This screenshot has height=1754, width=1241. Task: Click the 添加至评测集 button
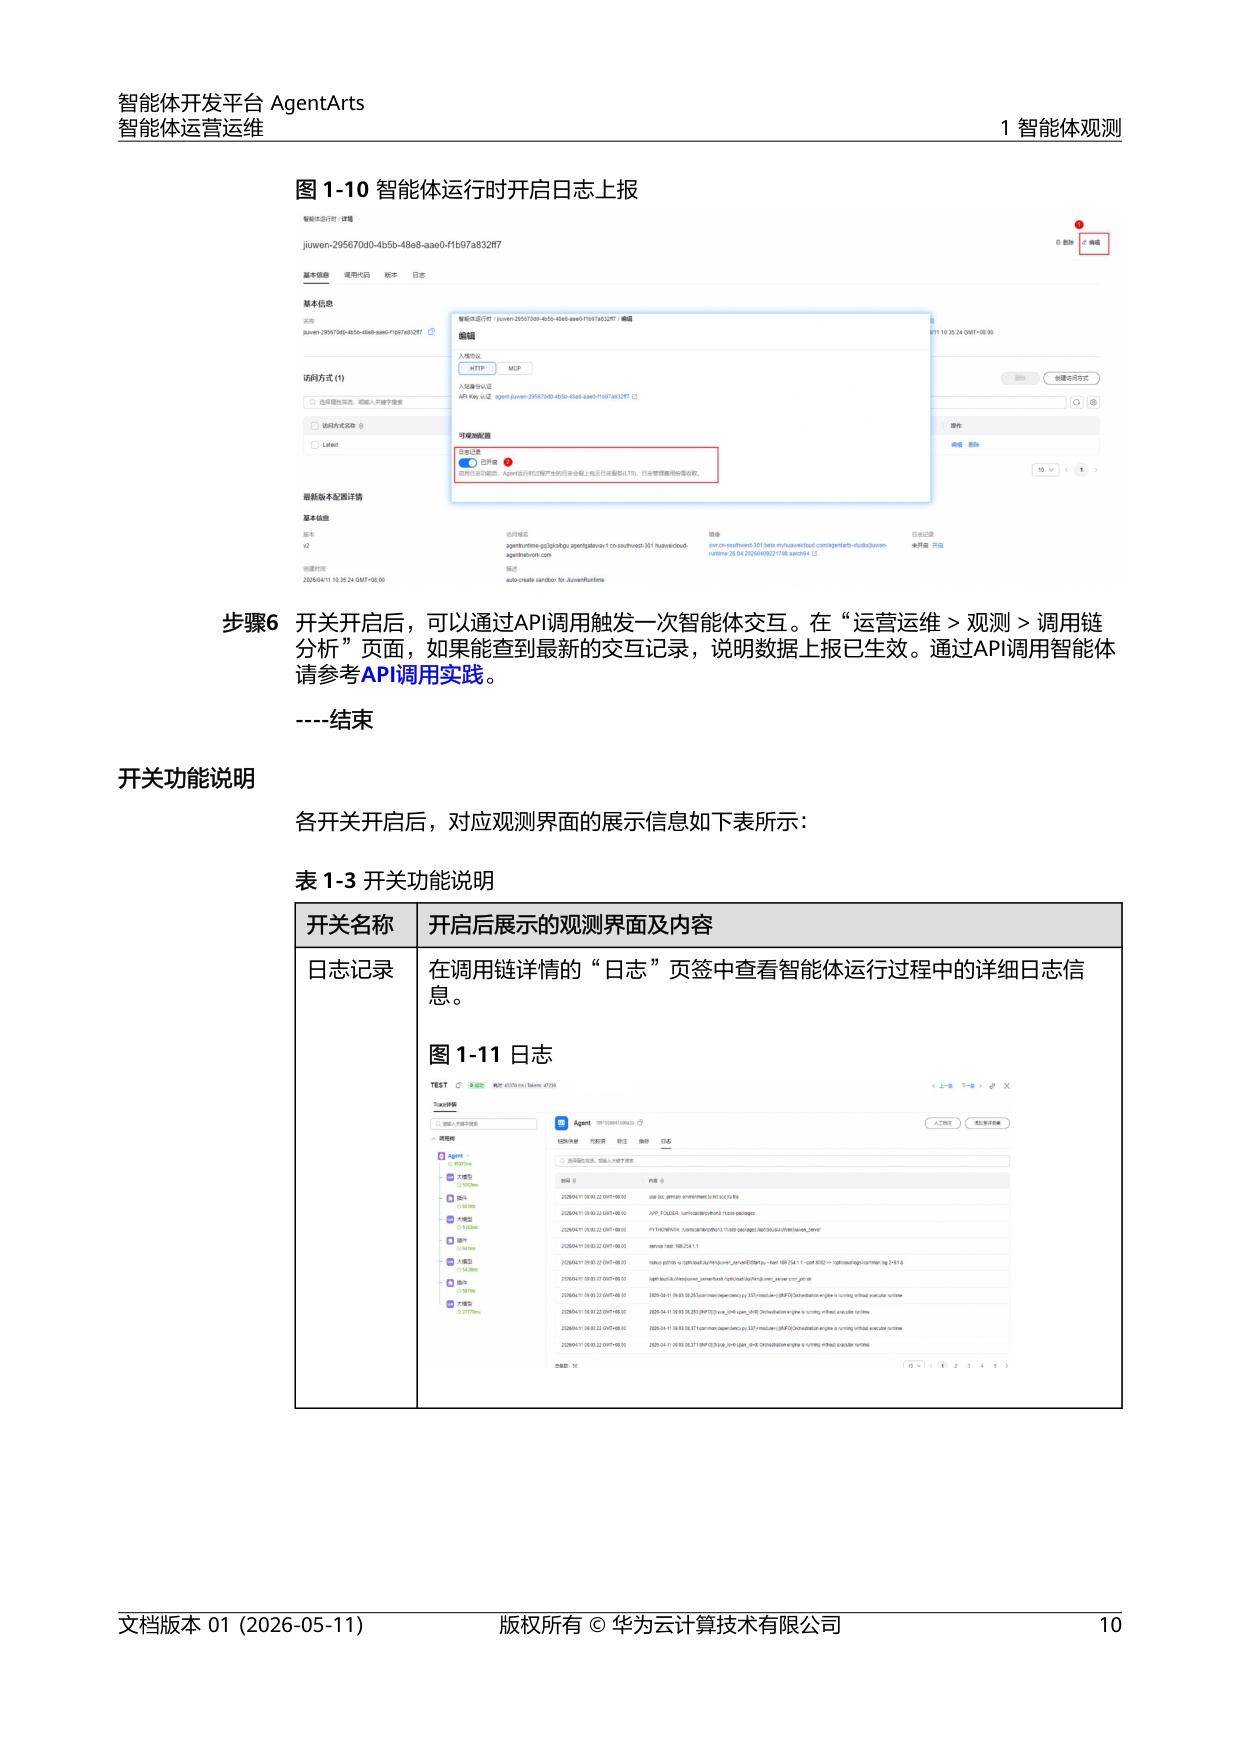pyautogui.click(x=988, y=1123)
